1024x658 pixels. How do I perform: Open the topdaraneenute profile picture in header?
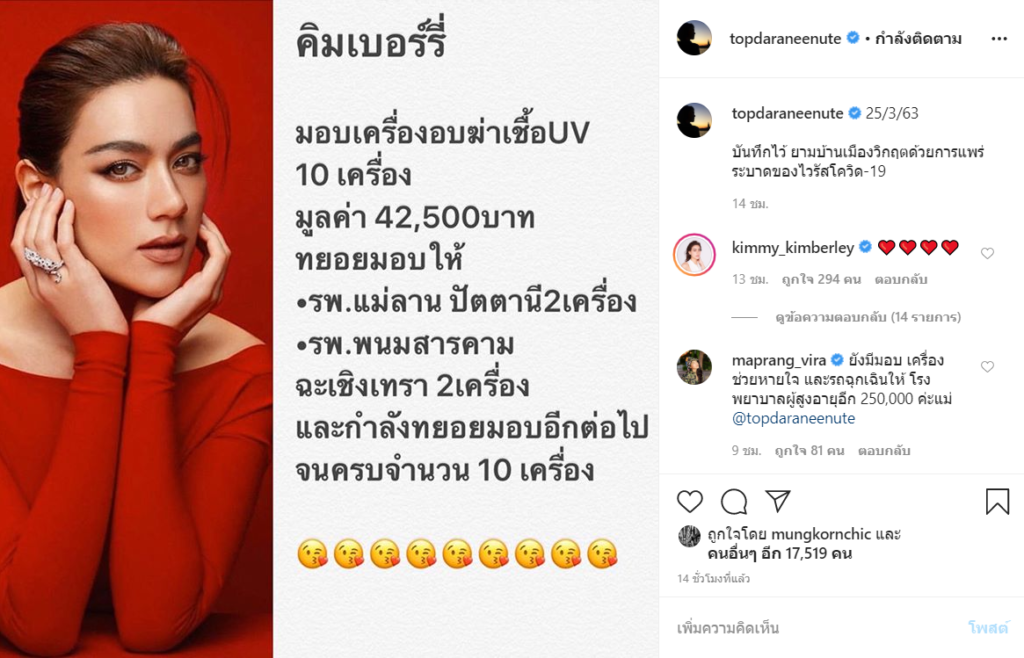click(x=694, y=38)
